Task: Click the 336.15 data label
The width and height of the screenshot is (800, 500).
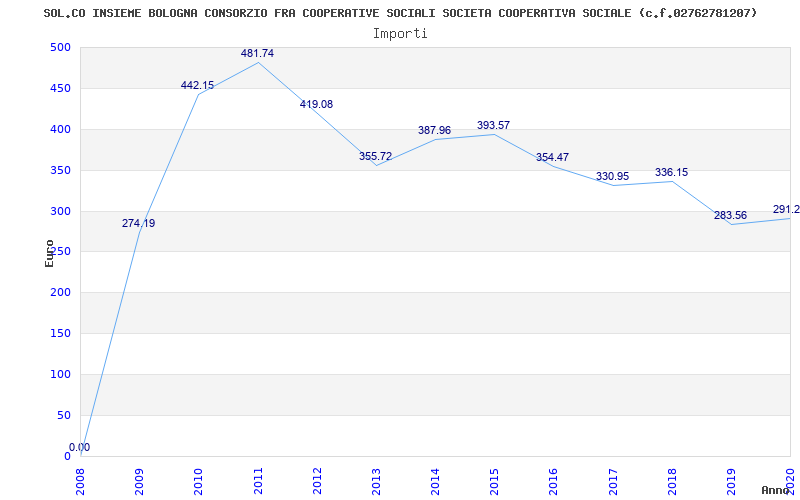Action: click(671, 172)
